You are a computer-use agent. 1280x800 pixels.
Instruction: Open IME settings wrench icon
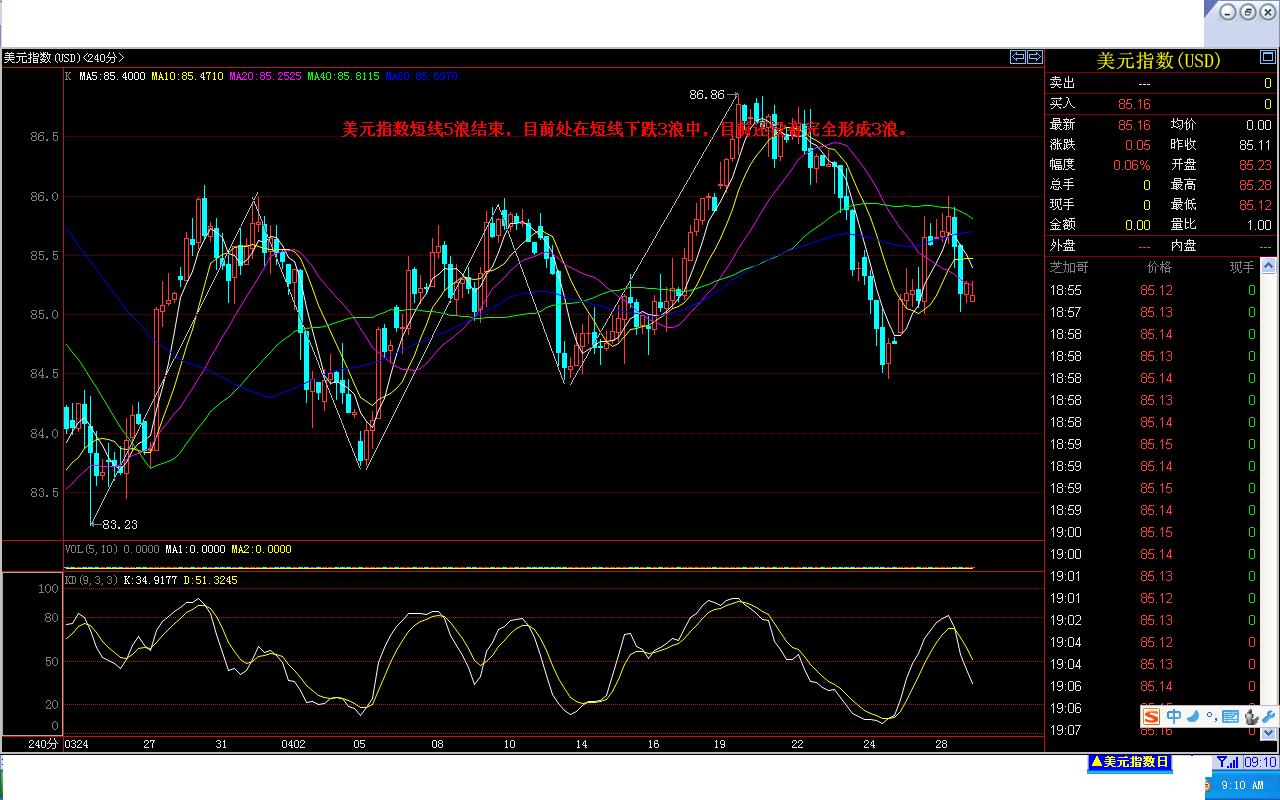tap(1268, 716)
